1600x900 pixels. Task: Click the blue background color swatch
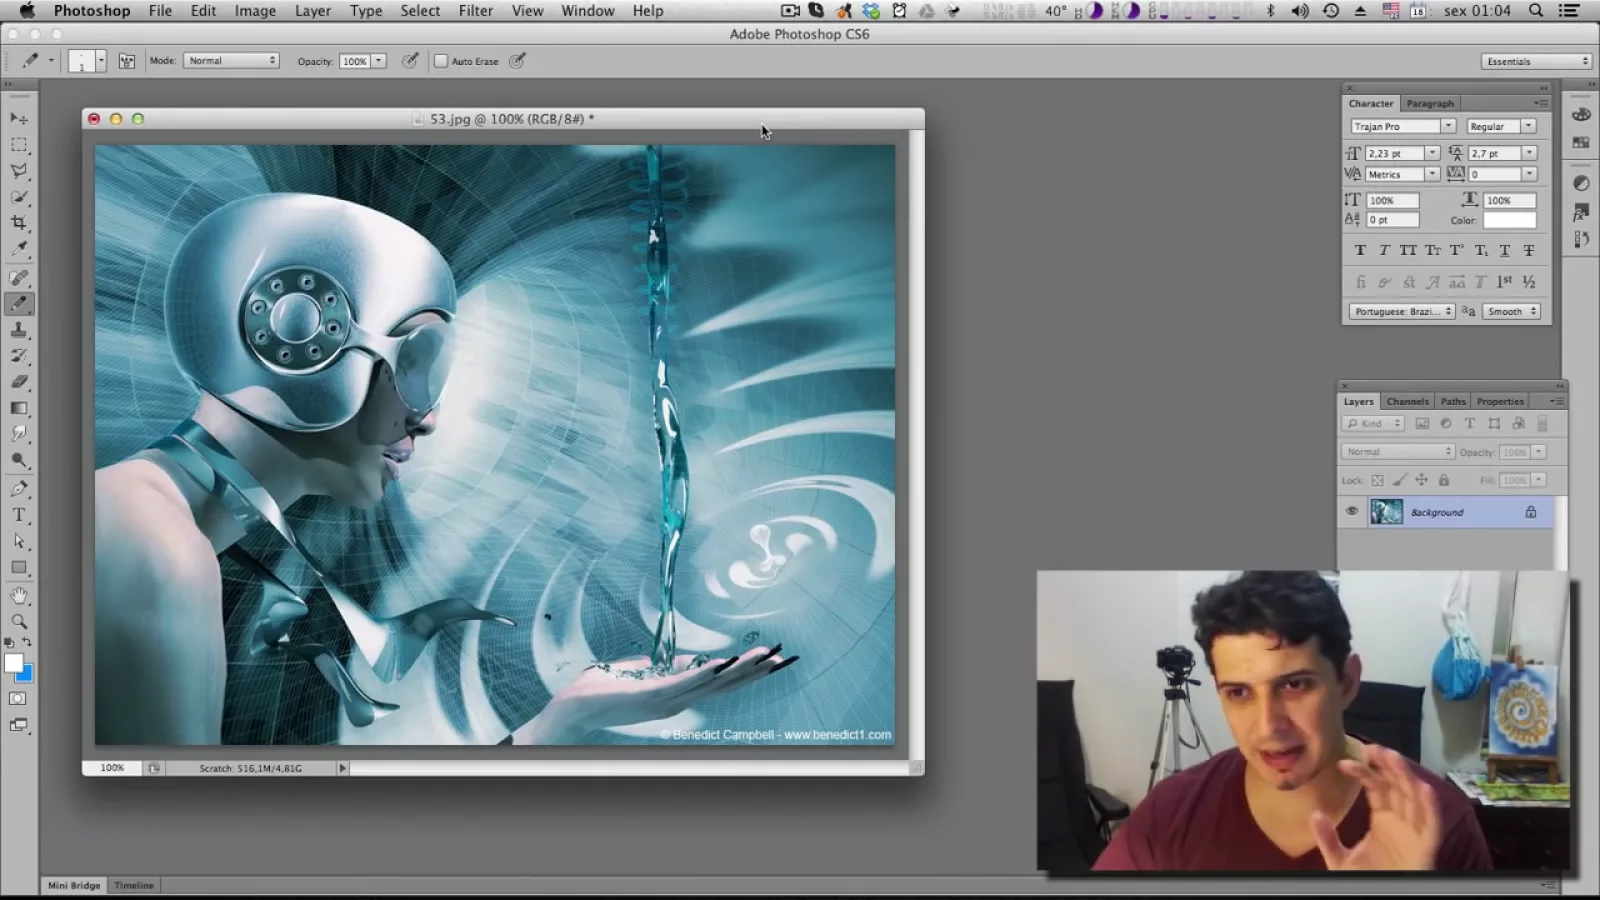click(26, 675)
